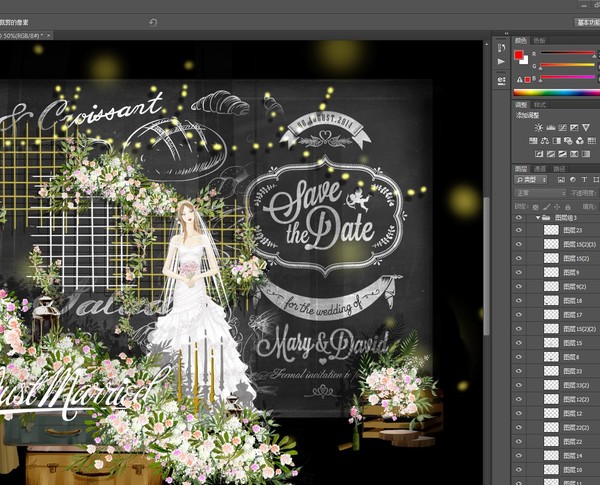This screenshot has width=600, height=485.
Task: Click the B channel slider
Action: coord(567,78)
